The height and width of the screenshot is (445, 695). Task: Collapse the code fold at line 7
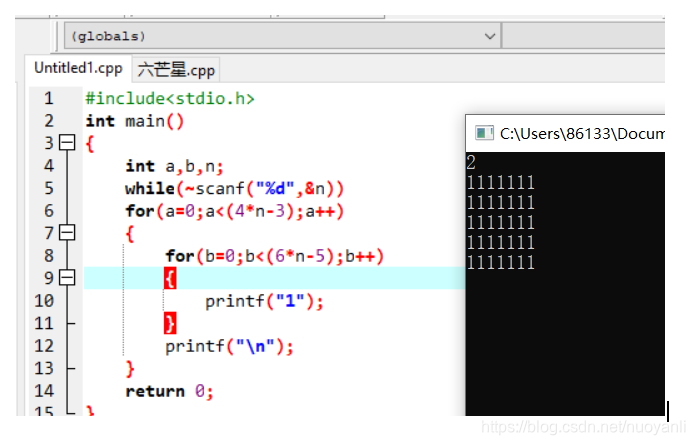(x=67, y=233)
